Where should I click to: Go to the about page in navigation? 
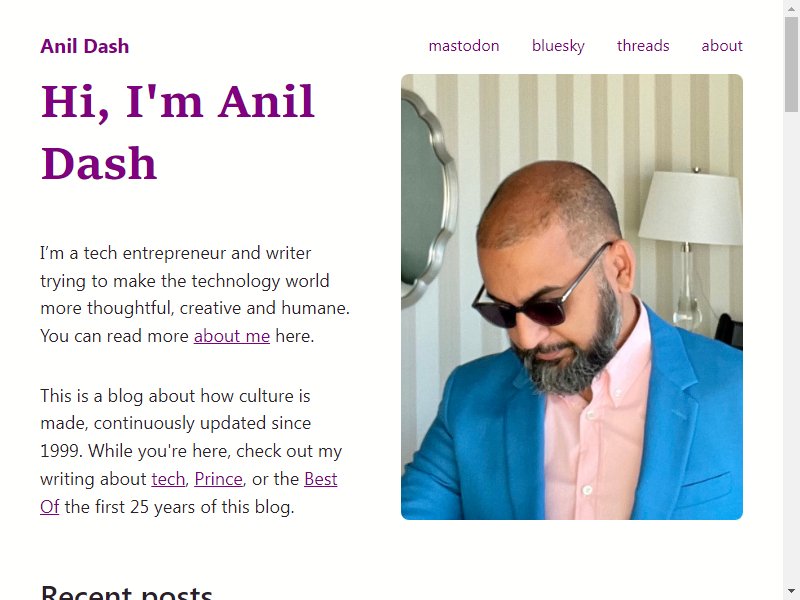click(x=722, y=46)
